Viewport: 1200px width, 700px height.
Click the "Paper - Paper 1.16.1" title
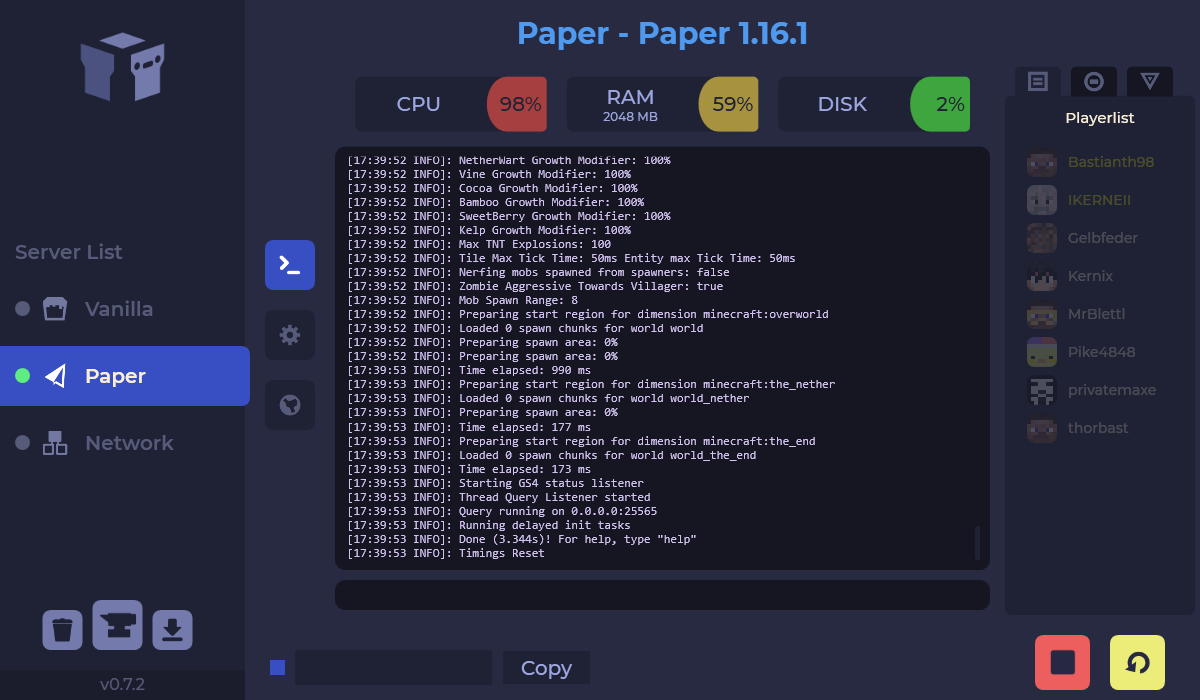pyautogui.click(x=662, y=34)
